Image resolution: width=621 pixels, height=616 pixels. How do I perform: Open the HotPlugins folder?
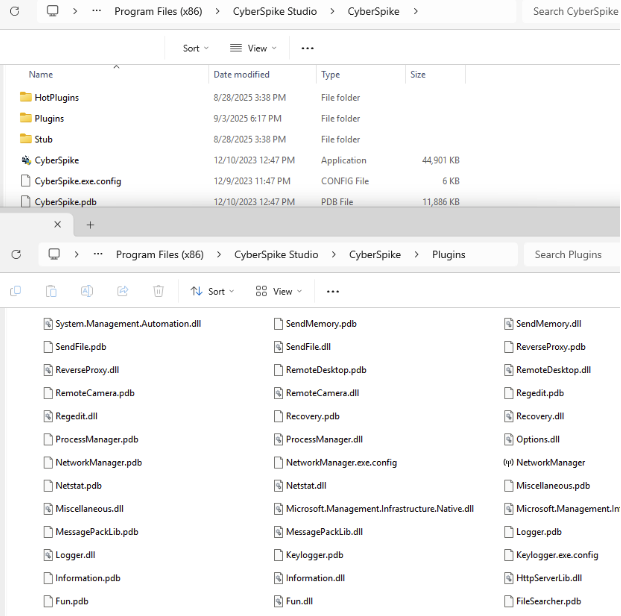pyautogui.click(x=56, y=98)
